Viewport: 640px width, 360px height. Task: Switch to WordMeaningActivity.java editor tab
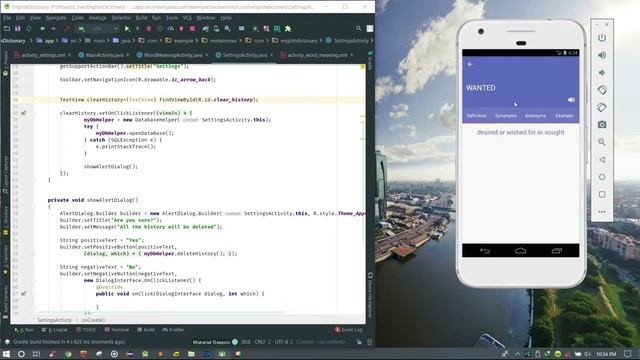tap(173, 55)
